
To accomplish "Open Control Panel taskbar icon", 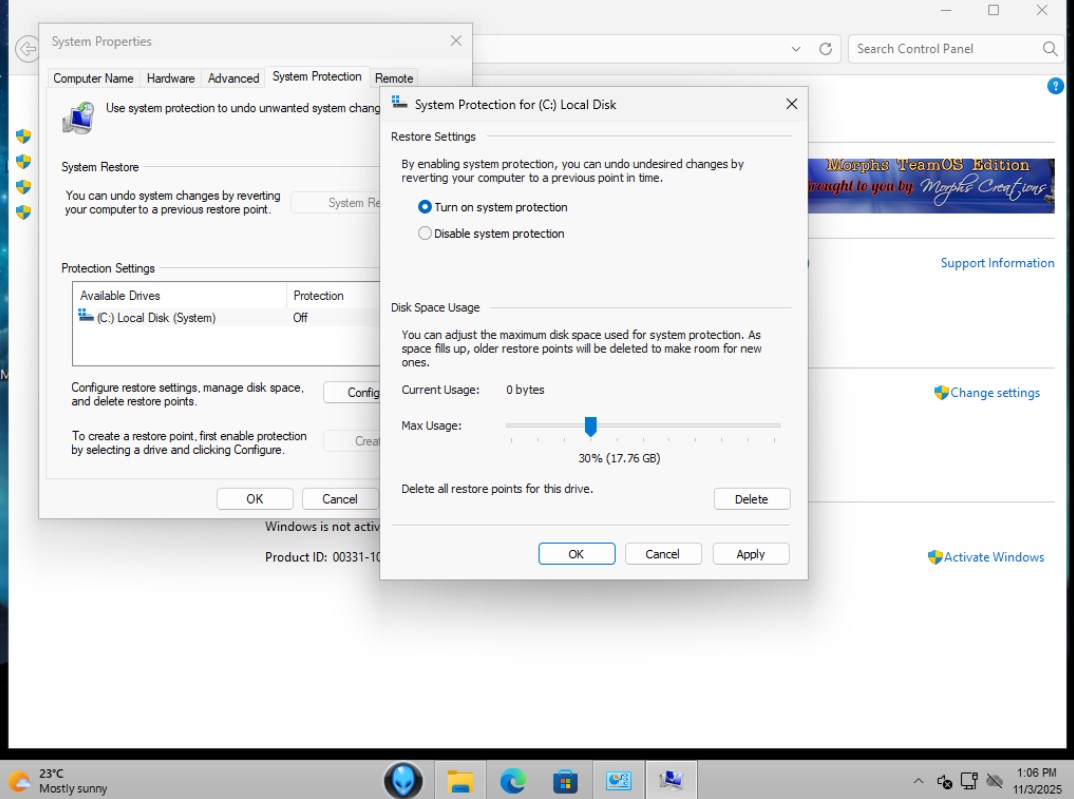I will (618, 781).
